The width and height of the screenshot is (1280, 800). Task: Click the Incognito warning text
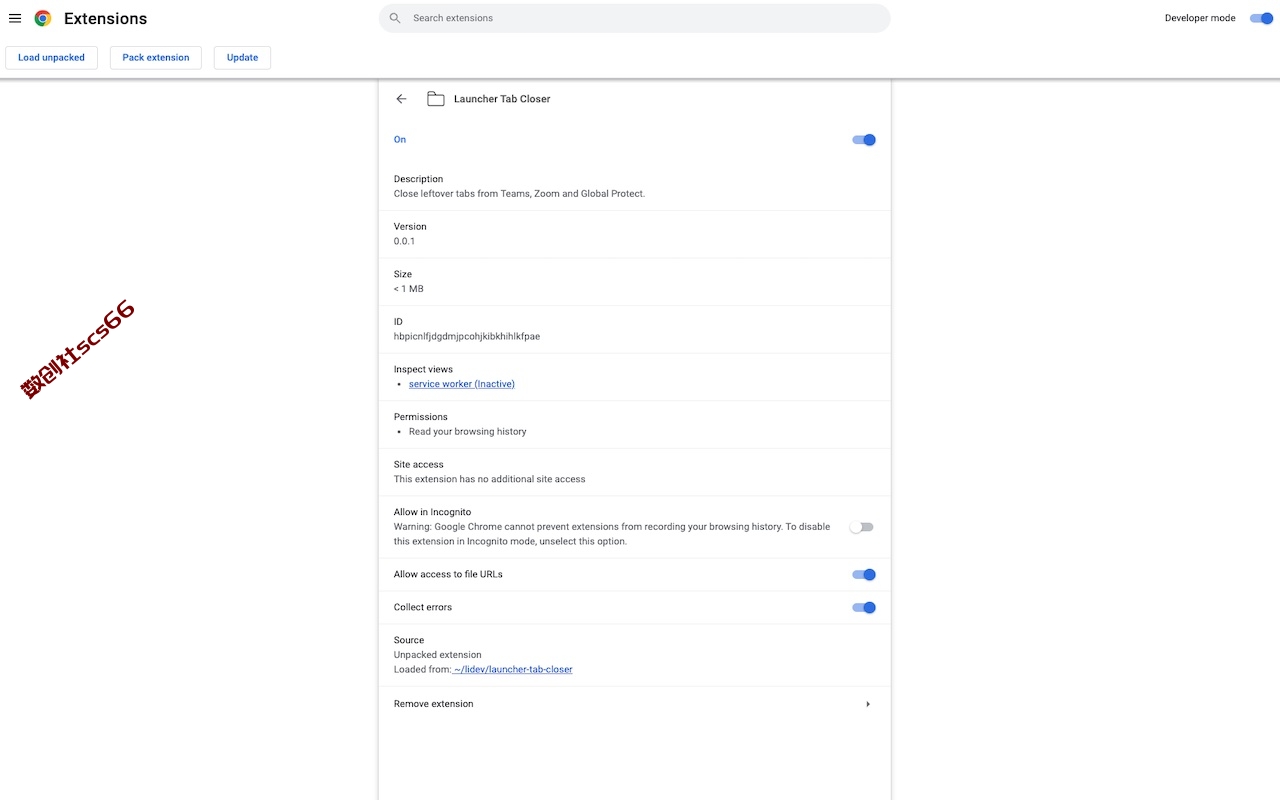(x=612, y=534)
